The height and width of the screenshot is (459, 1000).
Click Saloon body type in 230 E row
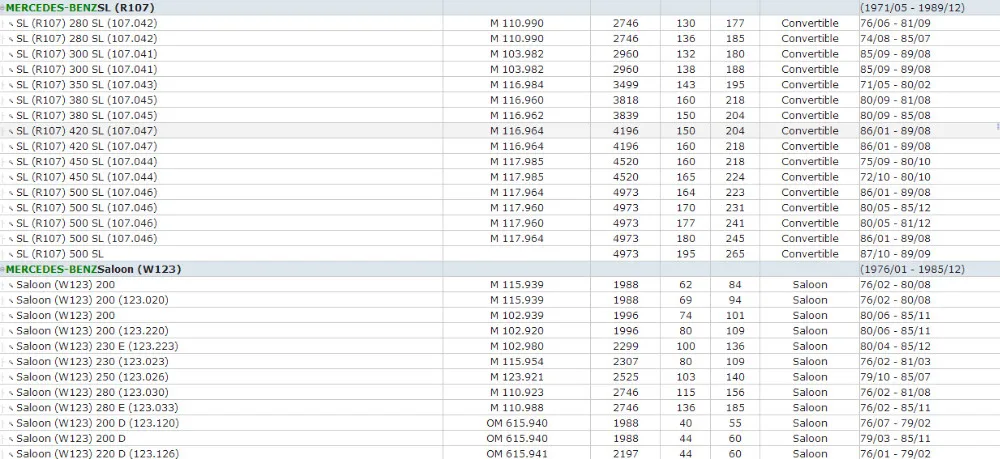click(x=810, y=346)
